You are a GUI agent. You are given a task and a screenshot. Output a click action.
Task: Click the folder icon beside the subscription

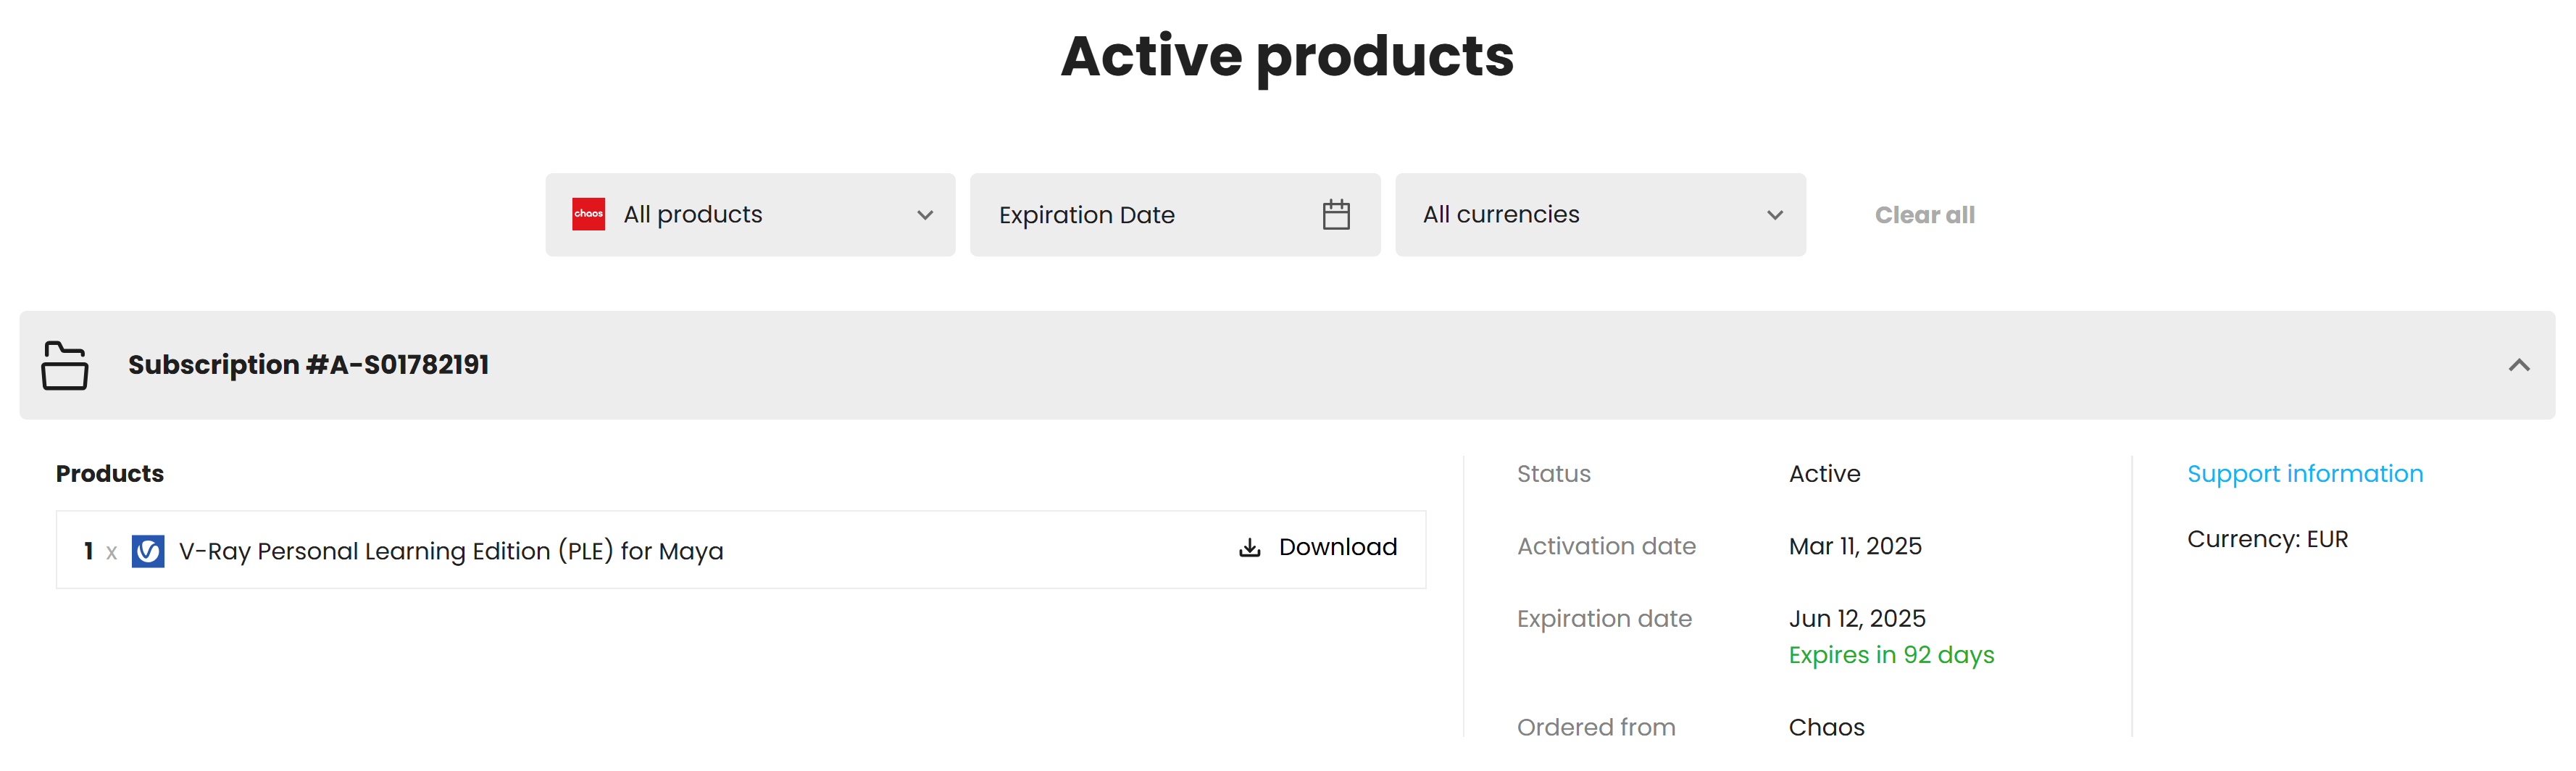(x=65, y=365)
